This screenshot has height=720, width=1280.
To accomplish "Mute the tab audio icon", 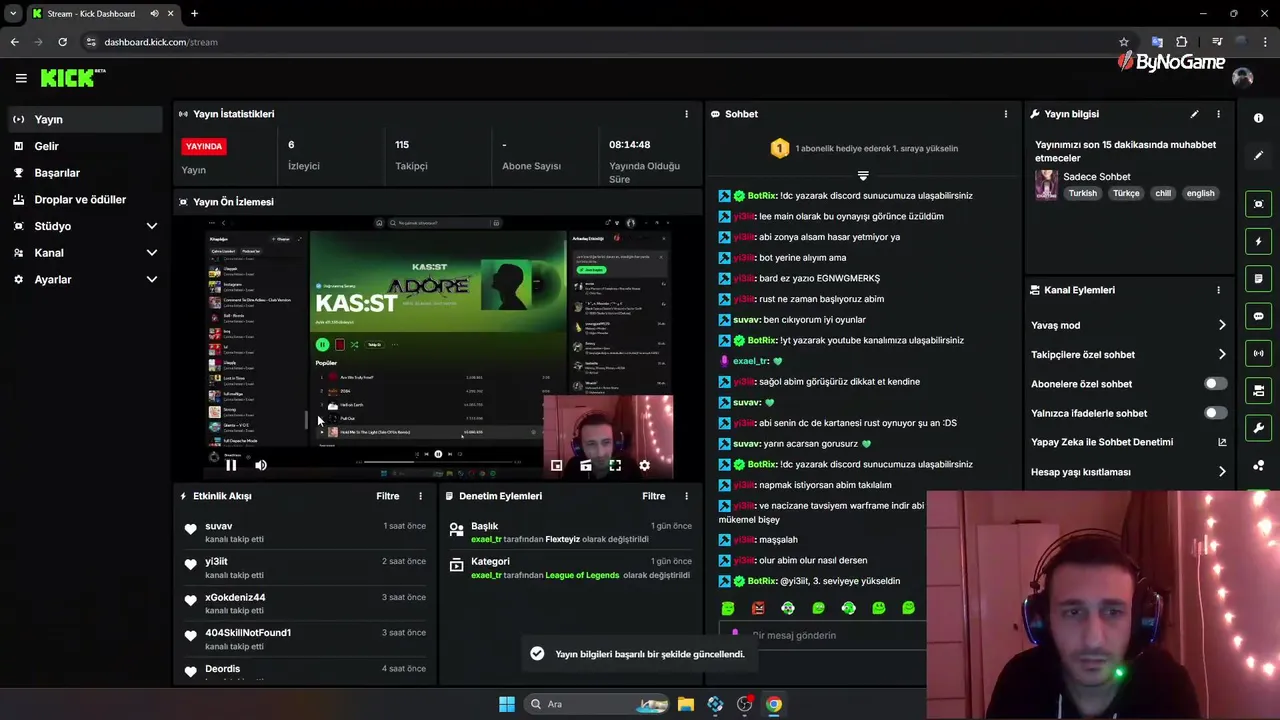I will (x=155, y=14).
